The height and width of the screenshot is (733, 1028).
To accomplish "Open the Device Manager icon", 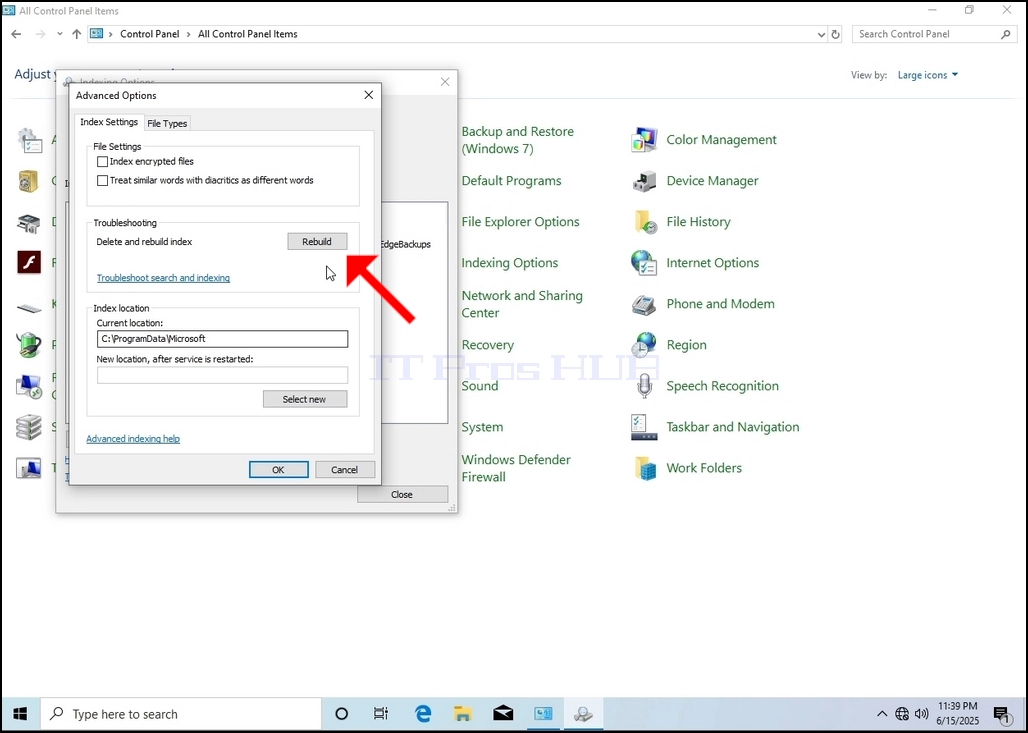I will coord(644,181).
